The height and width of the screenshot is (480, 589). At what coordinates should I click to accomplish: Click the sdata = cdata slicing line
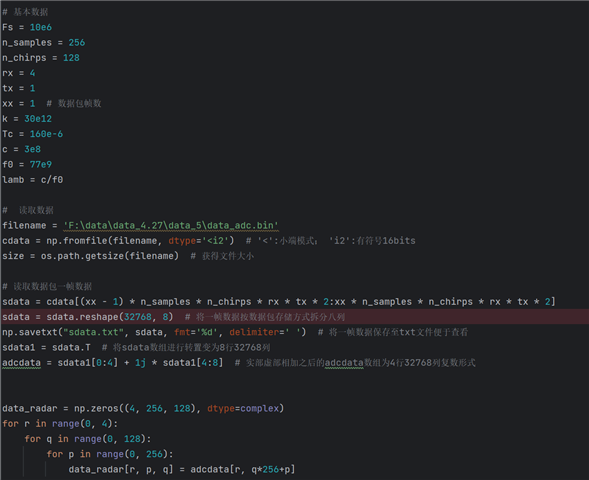[279, 302]
